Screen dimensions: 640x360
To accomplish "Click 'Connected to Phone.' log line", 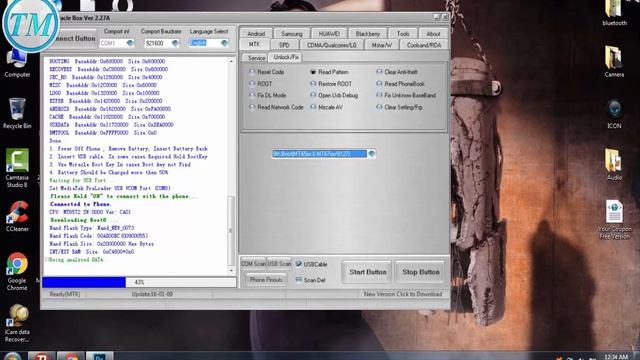I will pos(81,204).
